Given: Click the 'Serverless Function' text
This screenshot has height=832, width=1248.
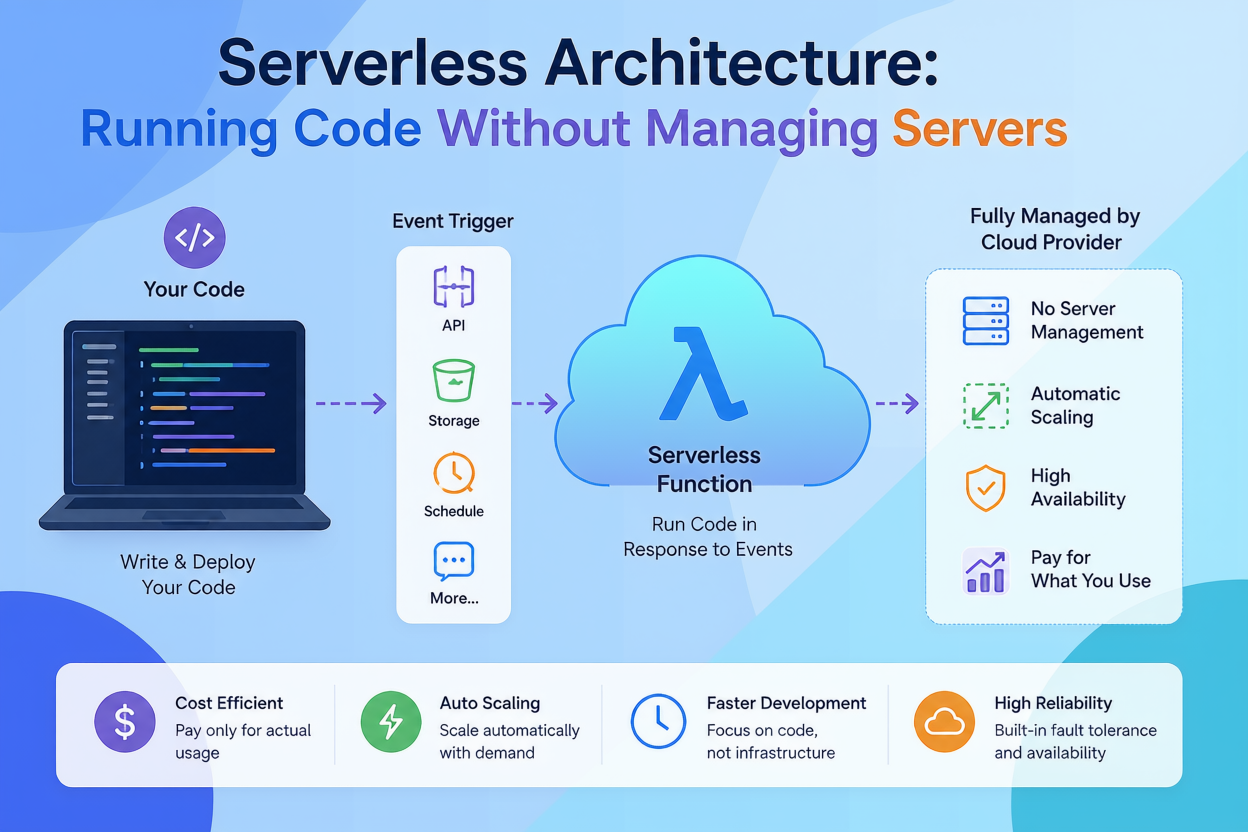Looking at the screenshot, I should point(704,469).
